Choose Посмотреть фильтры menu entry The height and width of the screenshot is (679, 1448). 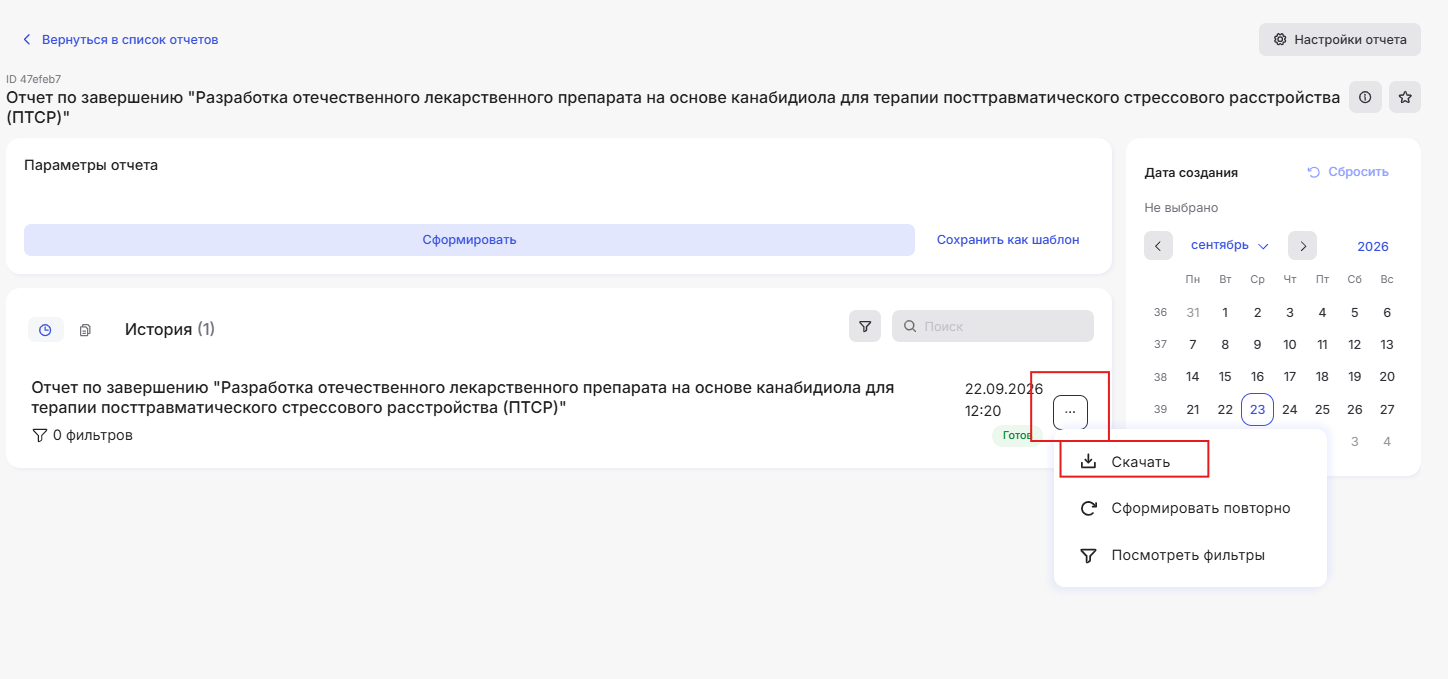coord(1190,555)
